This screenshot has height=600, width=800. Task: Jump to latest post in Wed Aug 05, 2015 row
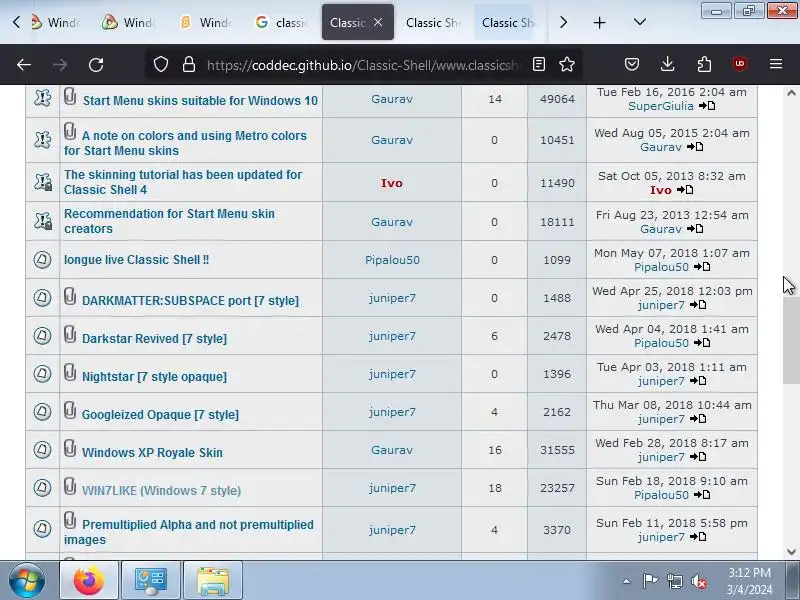[695, 147]
